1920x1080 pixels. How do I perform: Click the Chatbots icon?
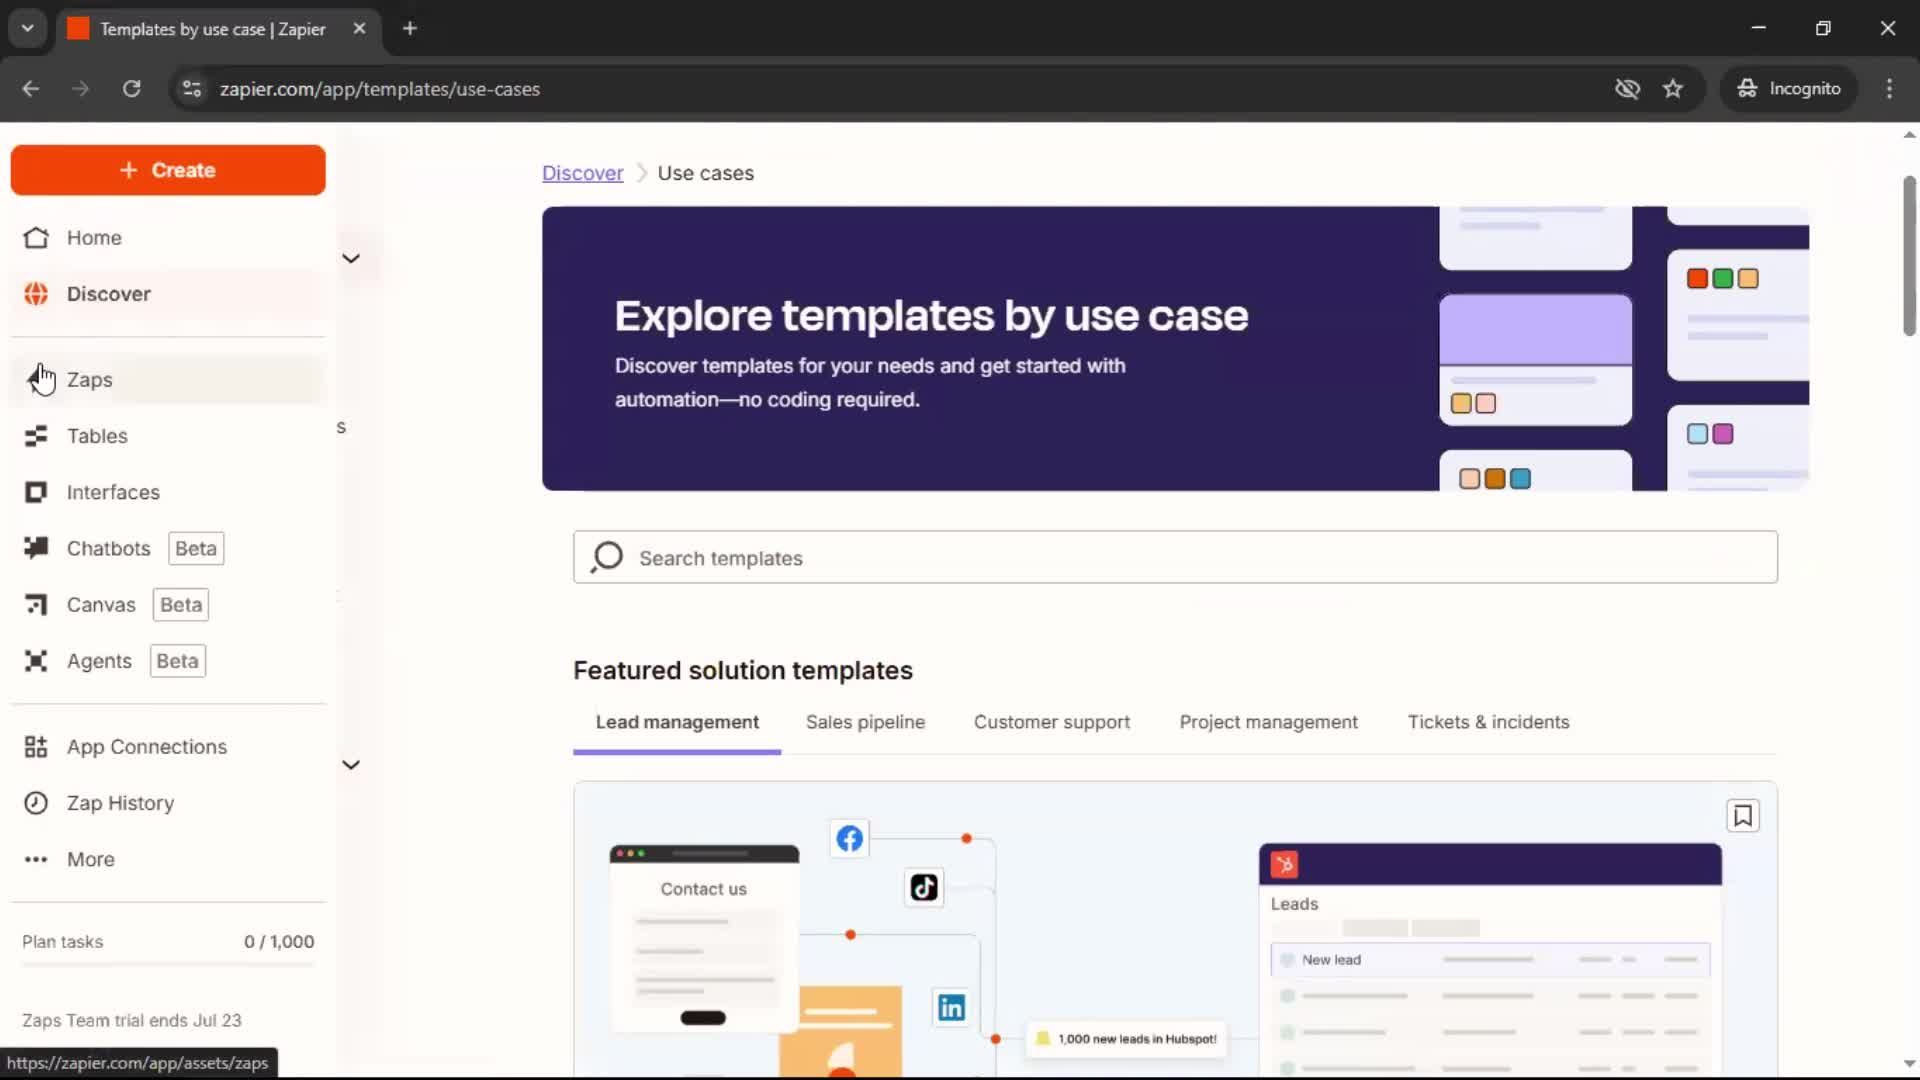(x=36, y=548)
